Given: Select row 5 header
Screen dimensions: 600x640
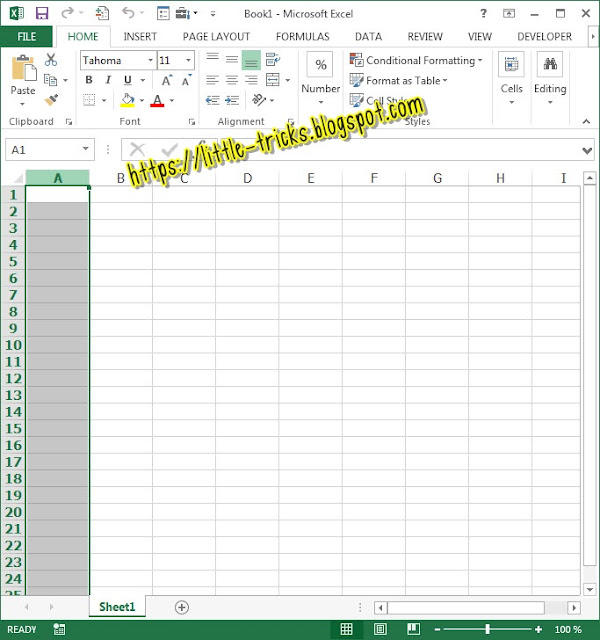Looking at the screenshot, I should (13, 261).
